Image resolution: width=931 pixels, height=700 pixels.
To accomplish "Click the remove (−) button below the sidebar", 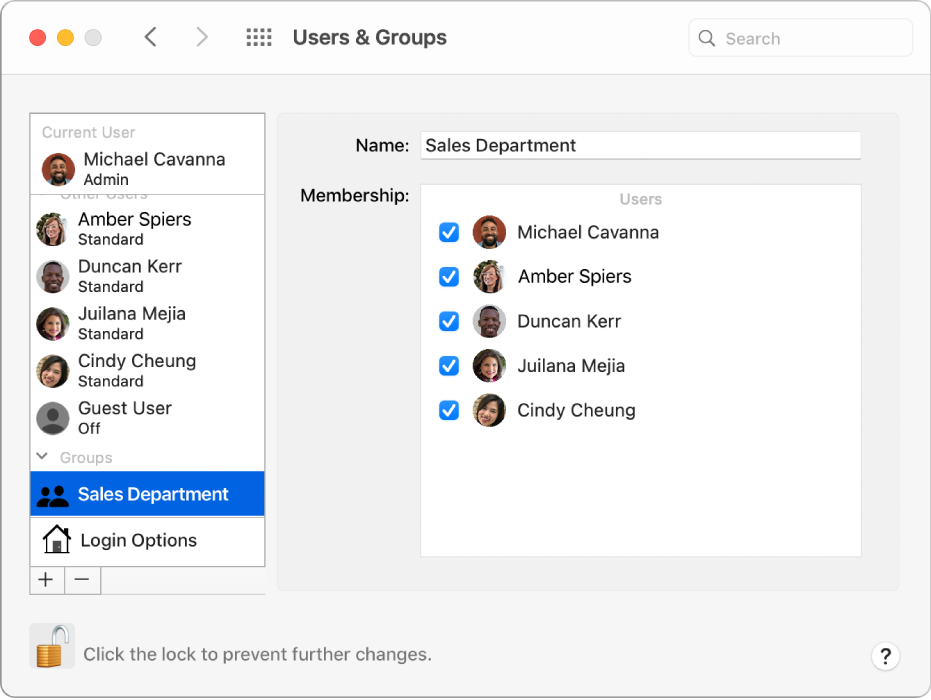I will (x=82, y=580).
